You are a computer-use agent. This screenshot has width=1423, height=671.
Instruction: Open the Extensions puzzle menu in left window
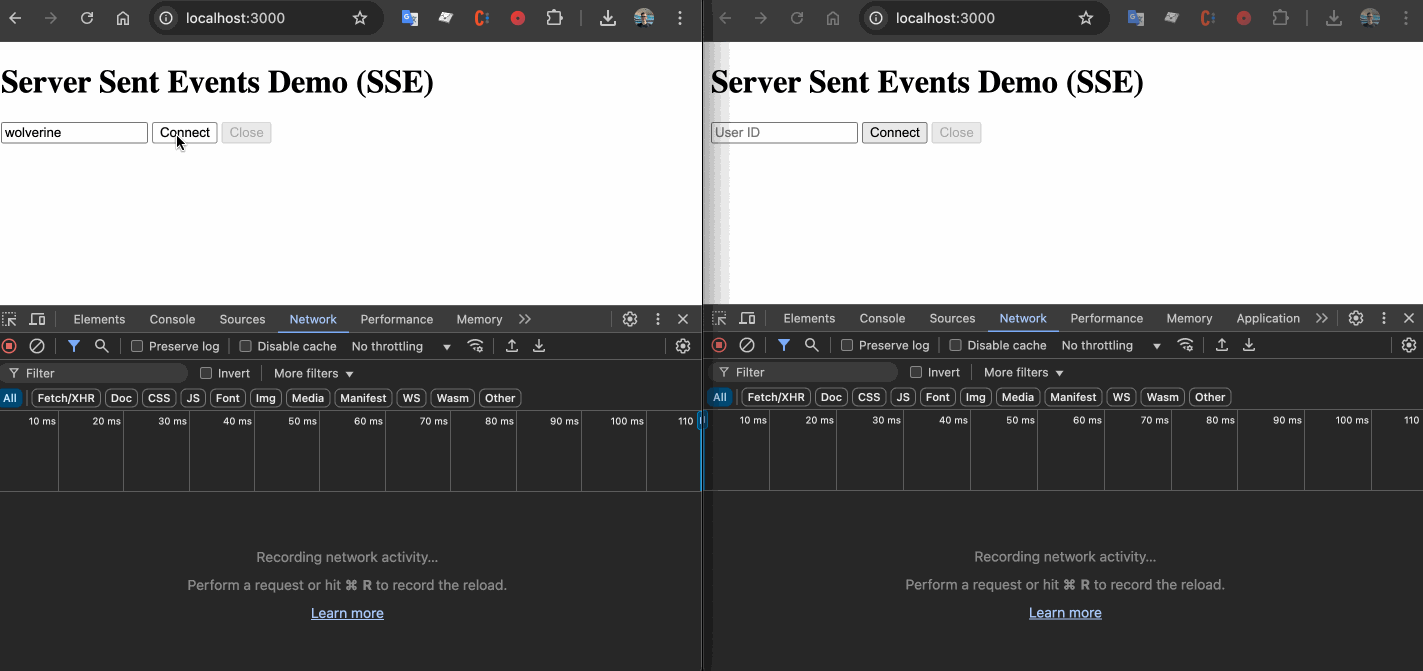tap(554, 18)
